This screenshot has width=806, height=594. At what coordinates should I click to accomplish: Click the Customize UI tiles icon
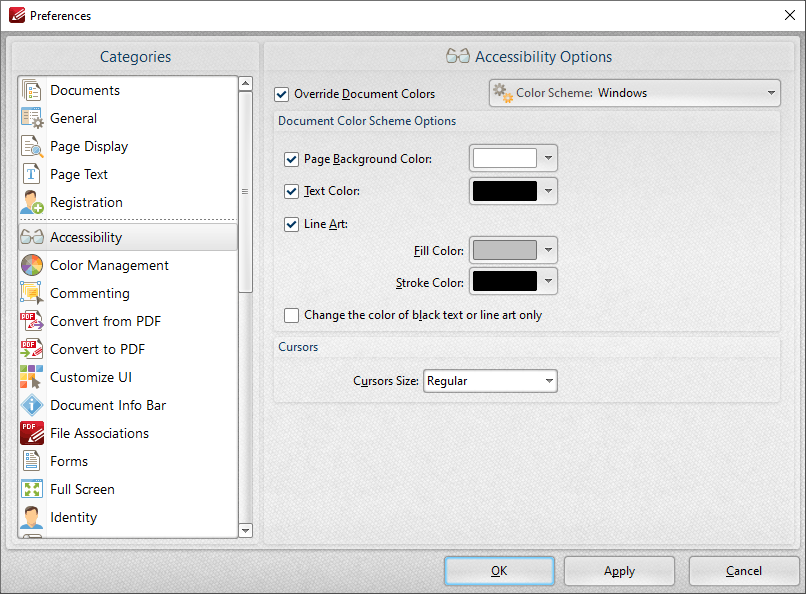point(32,377)
